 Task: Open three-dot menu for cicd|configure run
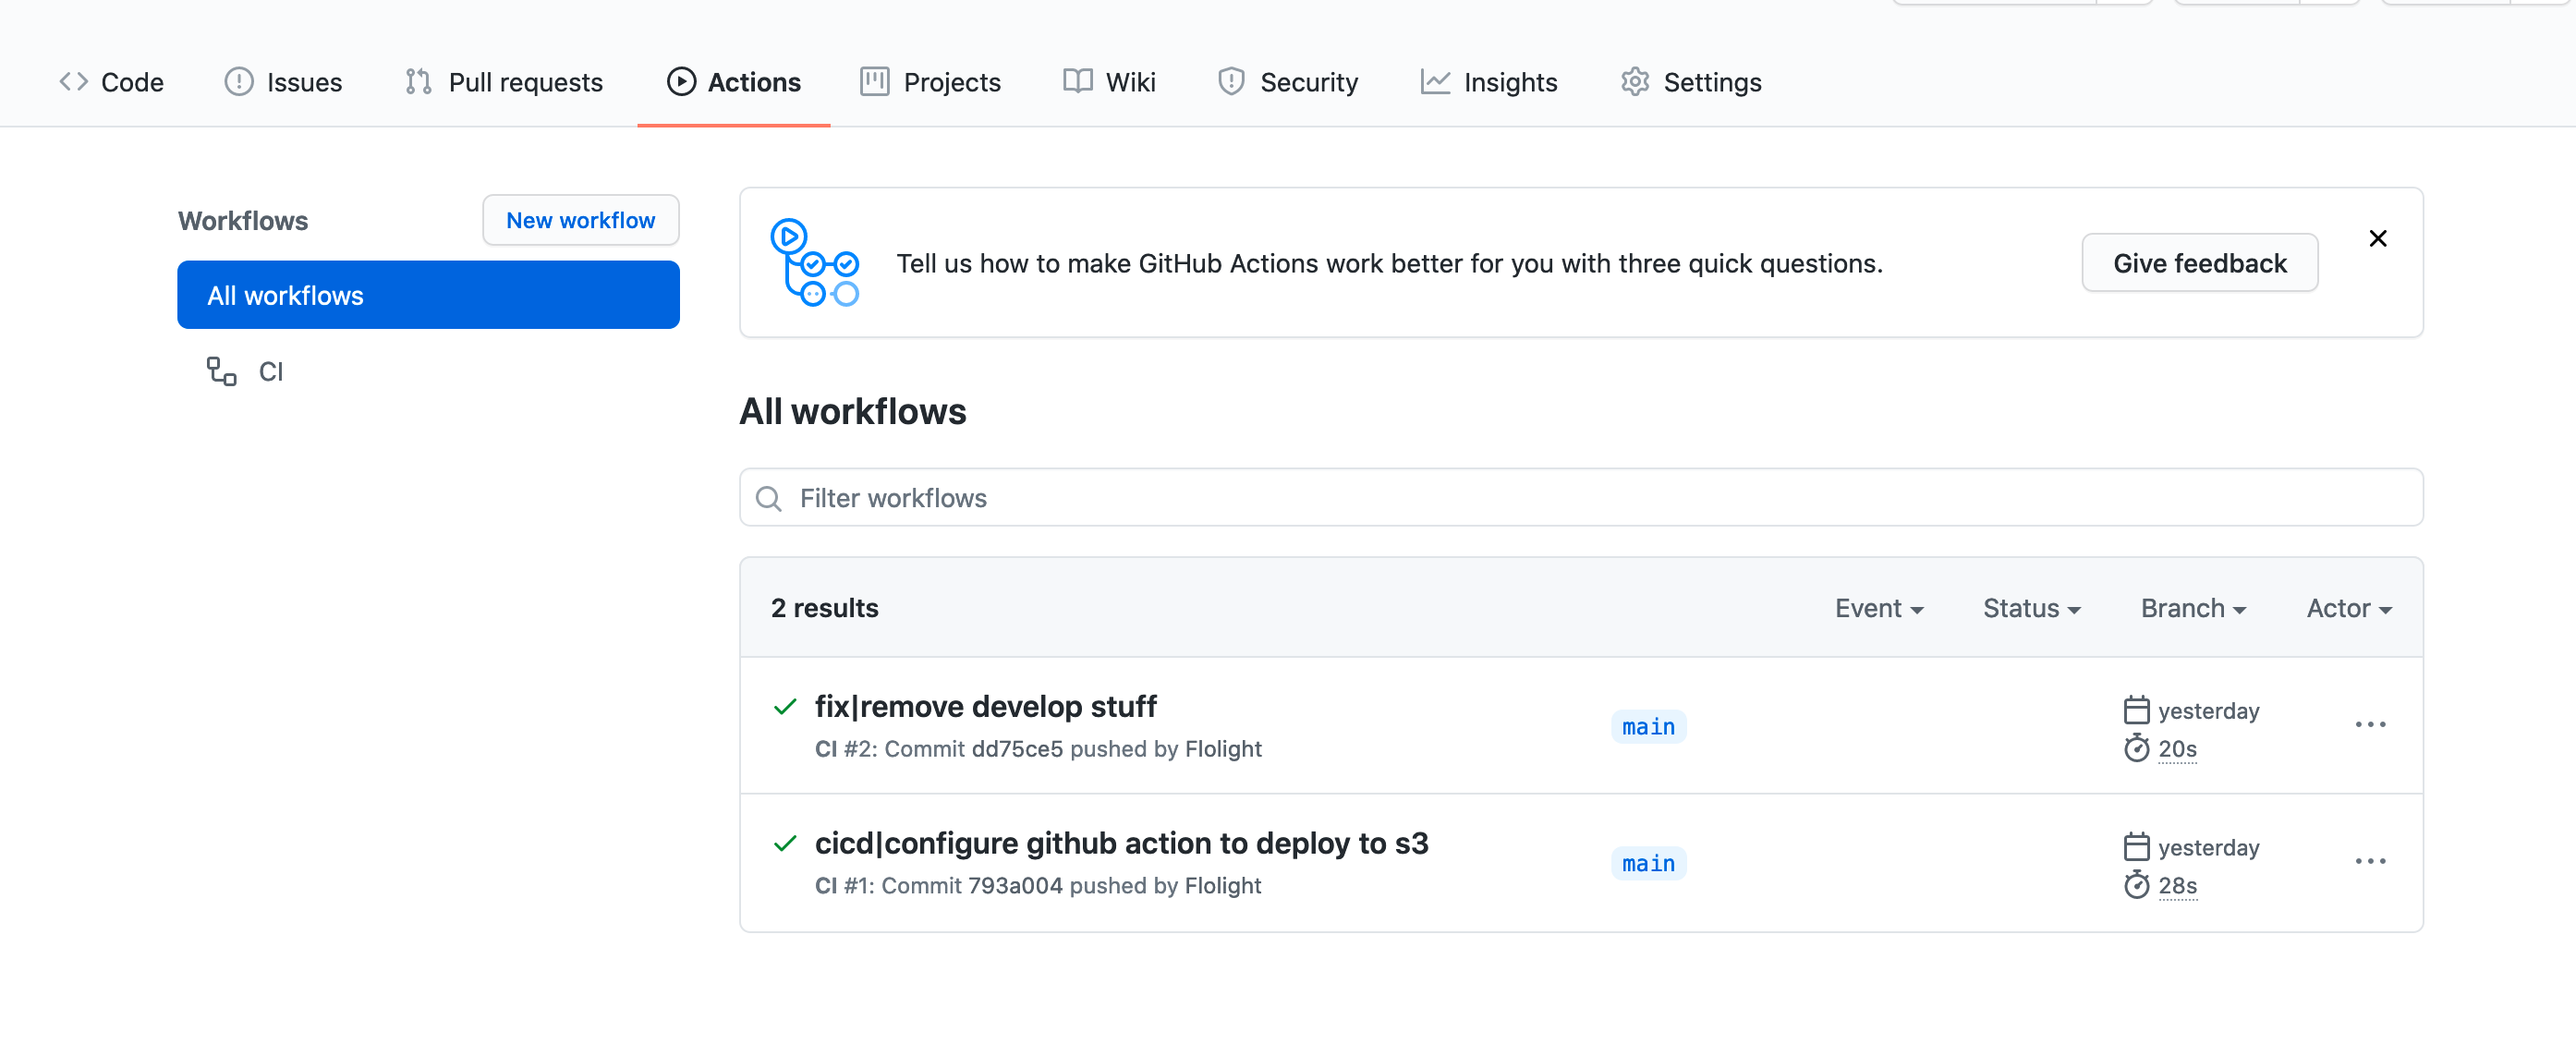(2369, 861)
